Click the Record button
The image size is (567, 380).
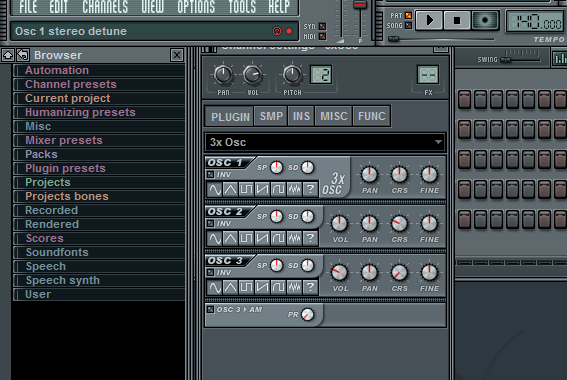485,20
